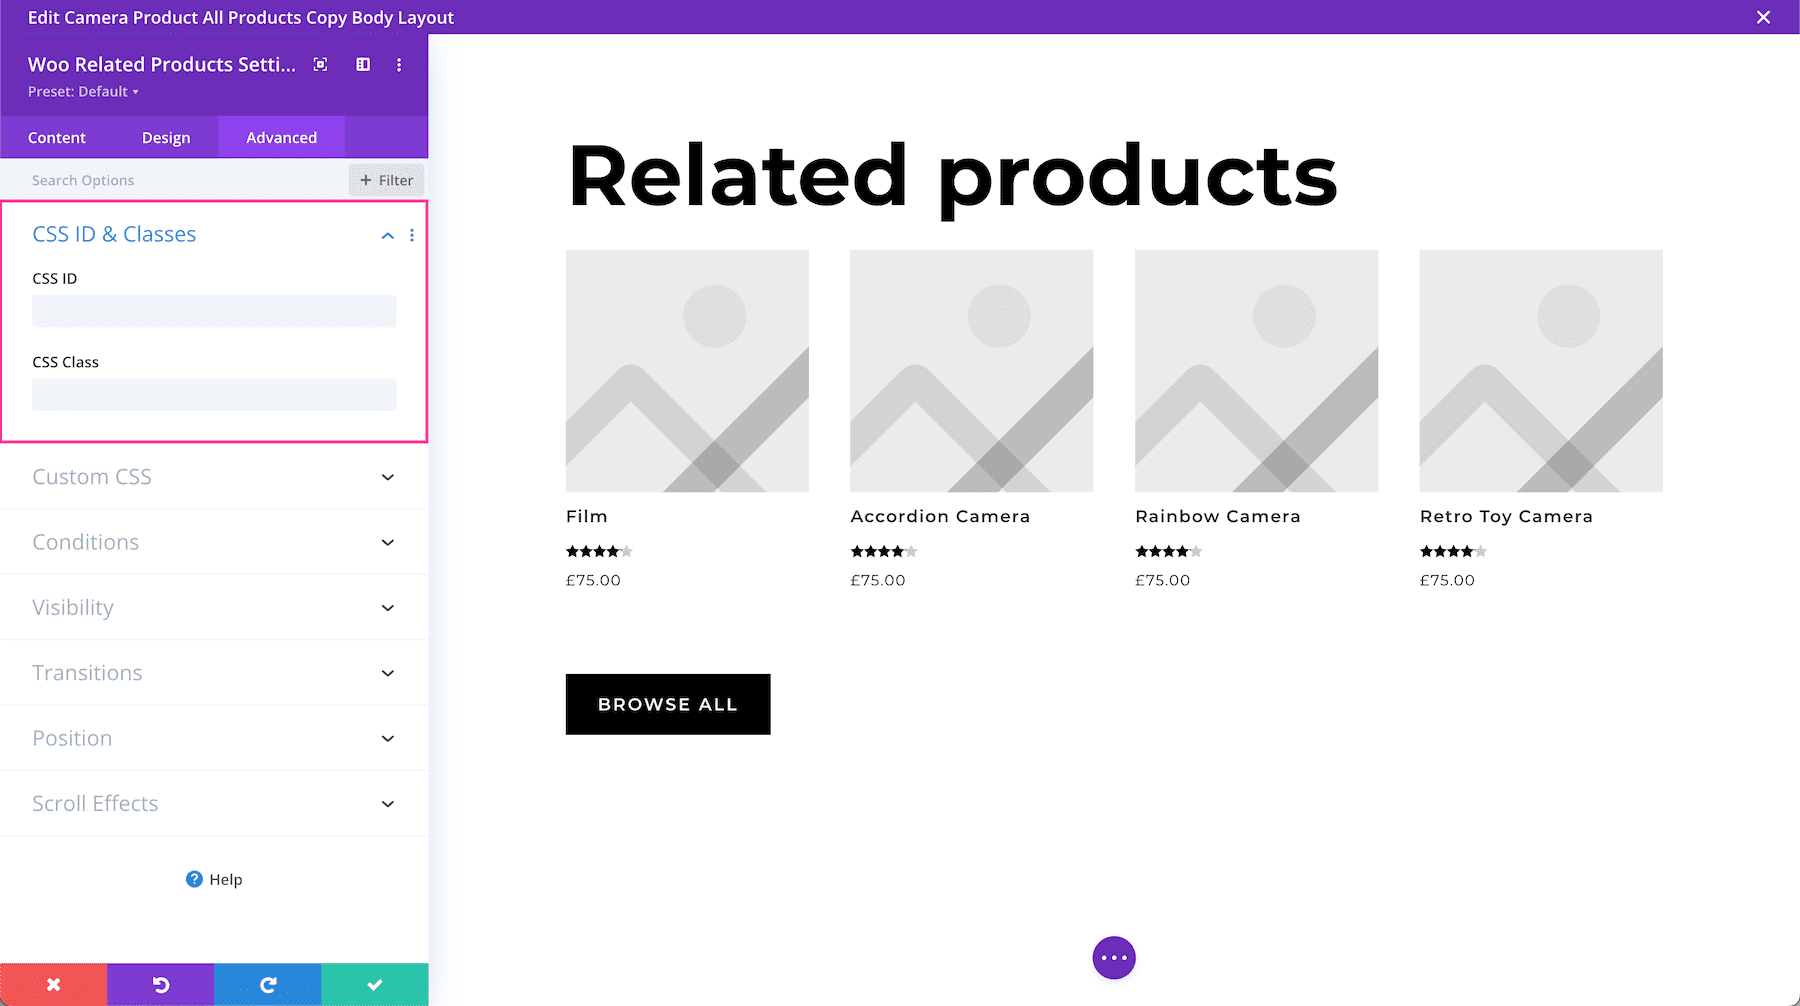Screen dimensions: 1800x1006
Task: Open CSS ID & Classes options menu
Action: [412, 235]
